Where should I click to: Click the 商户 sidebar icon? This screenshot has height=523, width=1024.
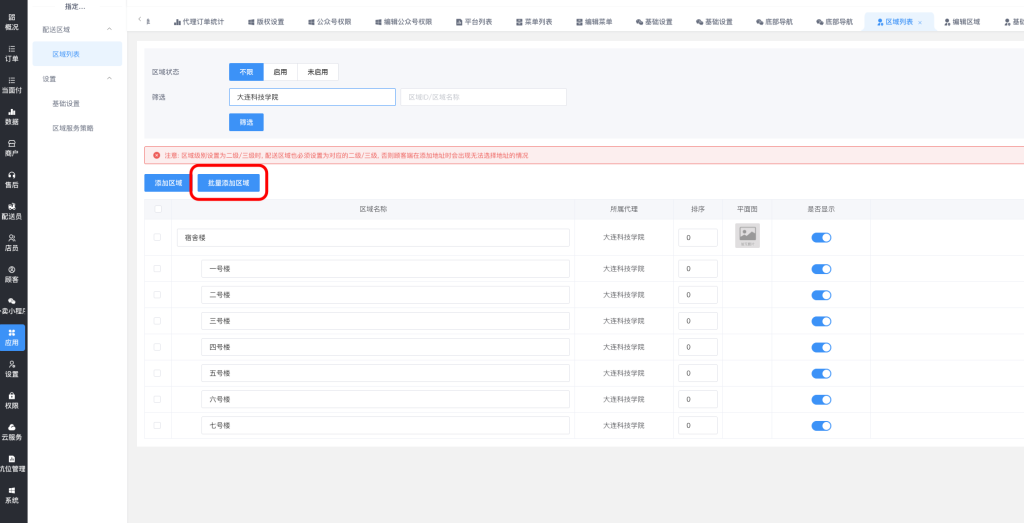(12, 148)
